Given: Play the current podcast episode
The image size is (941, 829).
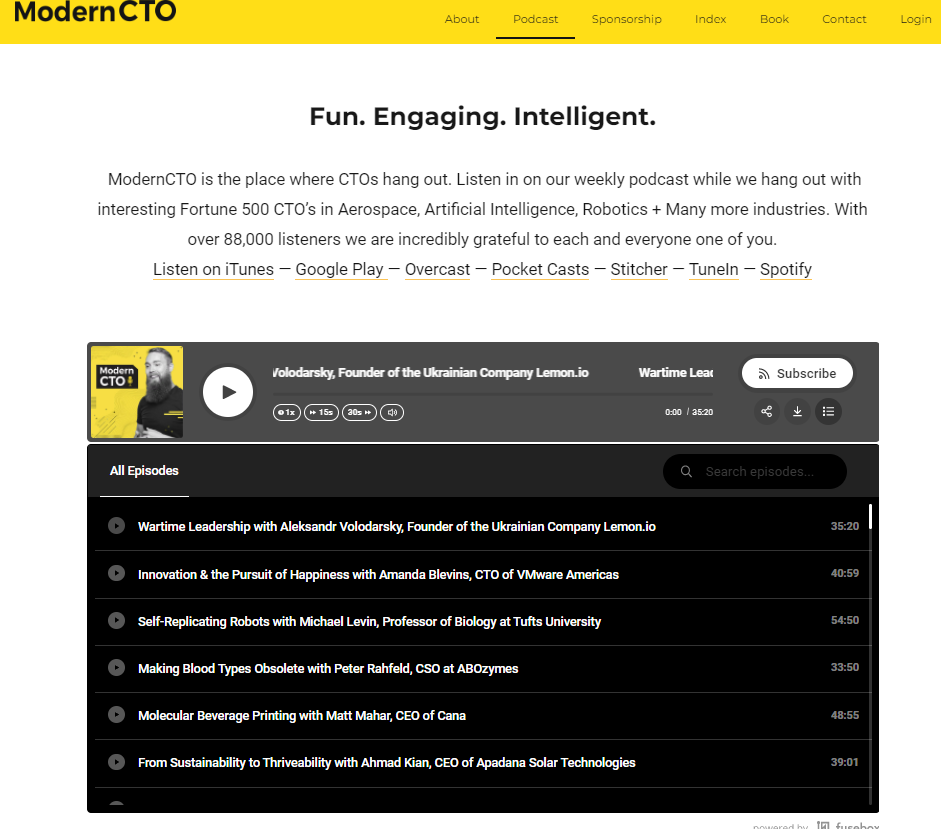Looking at the screenshot, I should point(228,392).
